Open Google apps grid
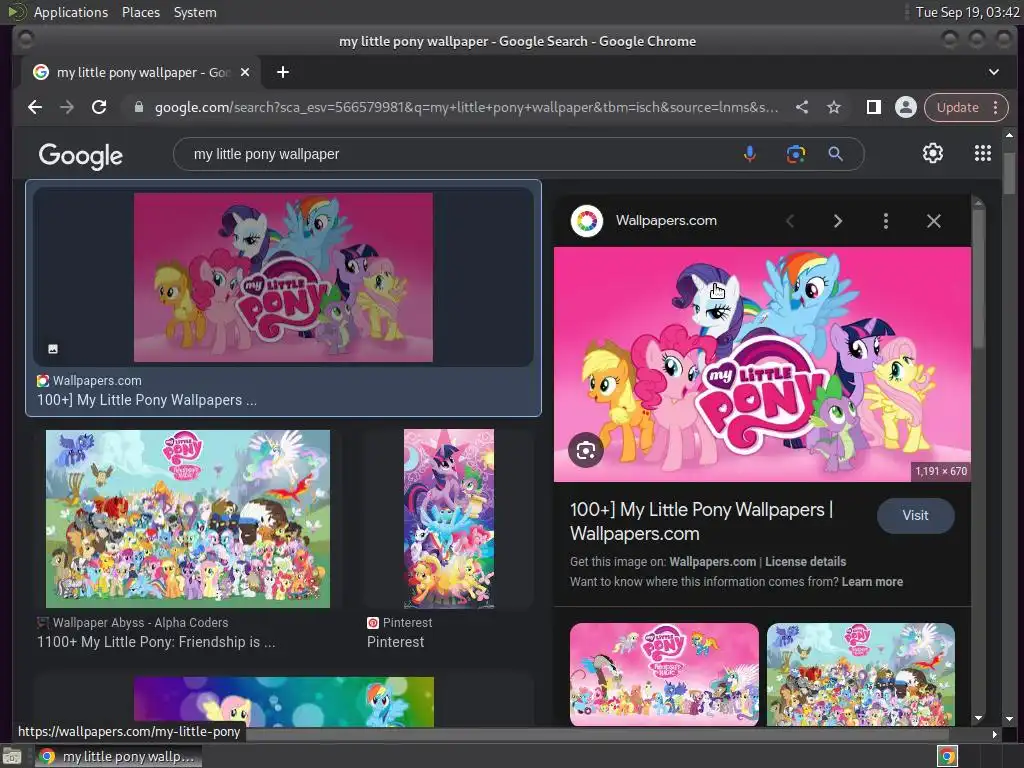 click(x=983, y=153)
